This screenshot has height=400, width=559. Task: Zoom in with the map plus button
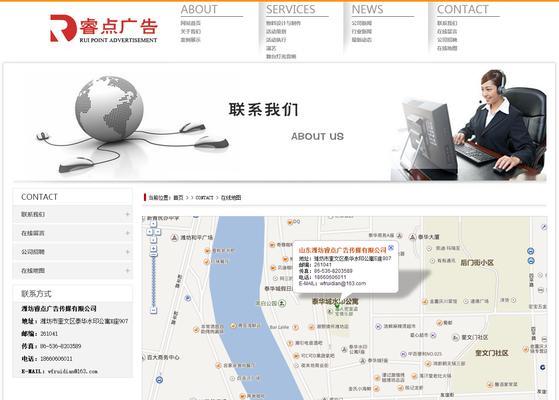pos(153,248)
